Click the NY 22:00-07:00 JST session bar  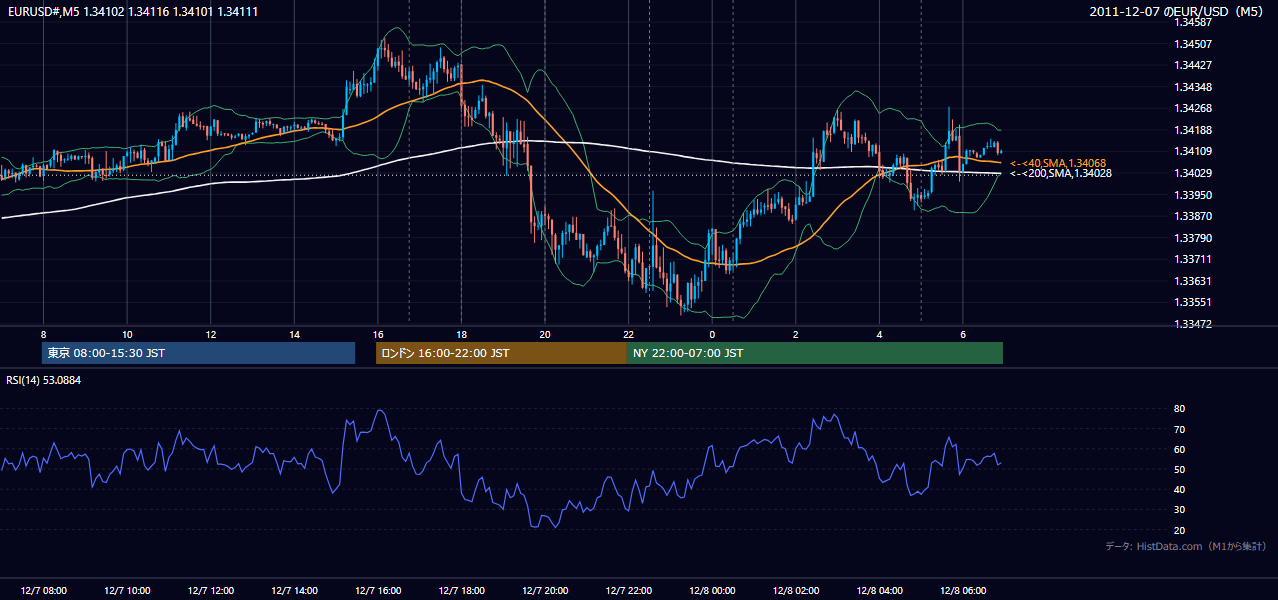click(815, 353)
